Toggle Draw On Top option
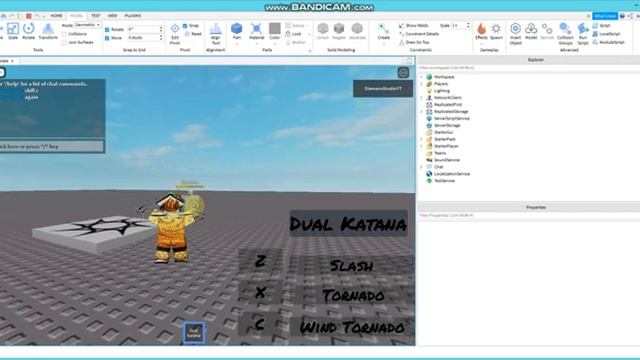Viewport: 640px width, 360px height. pos(414,42)
